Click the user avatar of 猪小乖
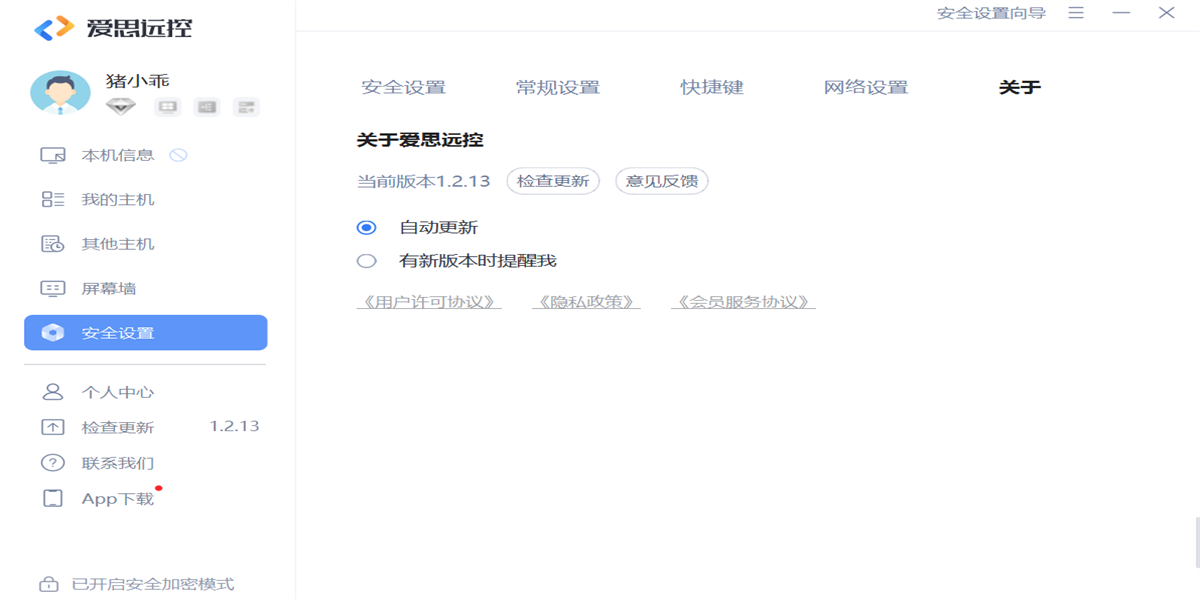Screen dimensions: 1200x600 point(60,93)
